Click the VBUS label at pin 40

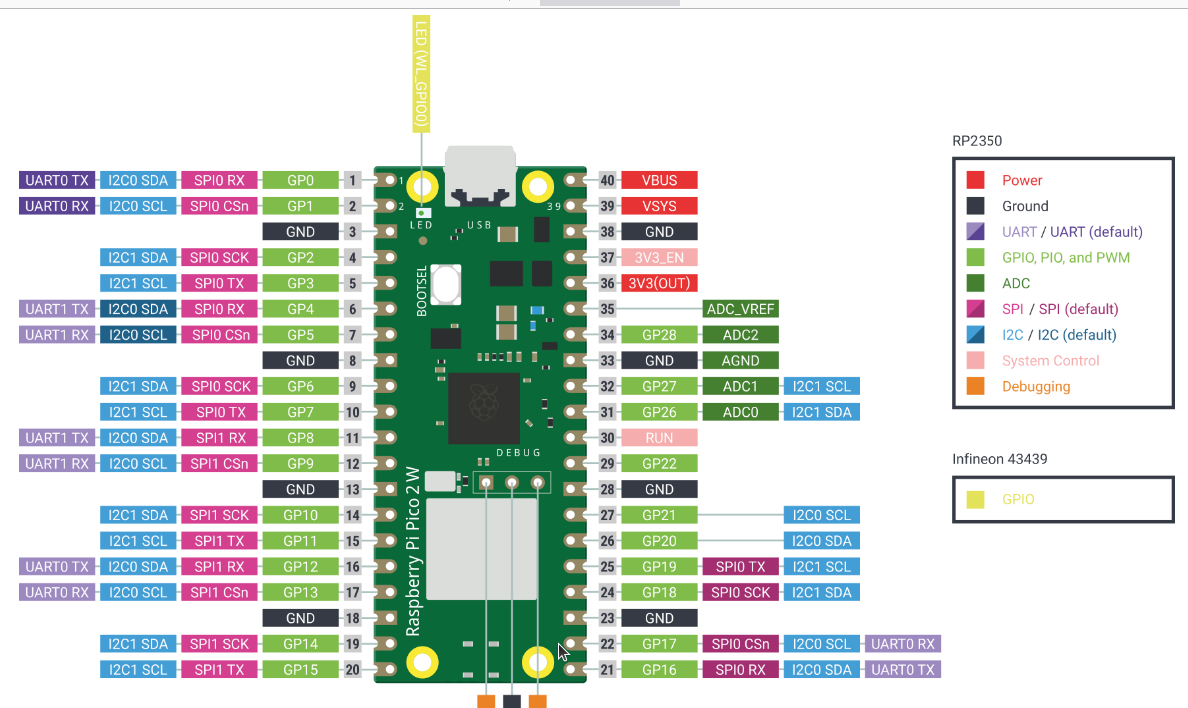[x=659, y=181]
